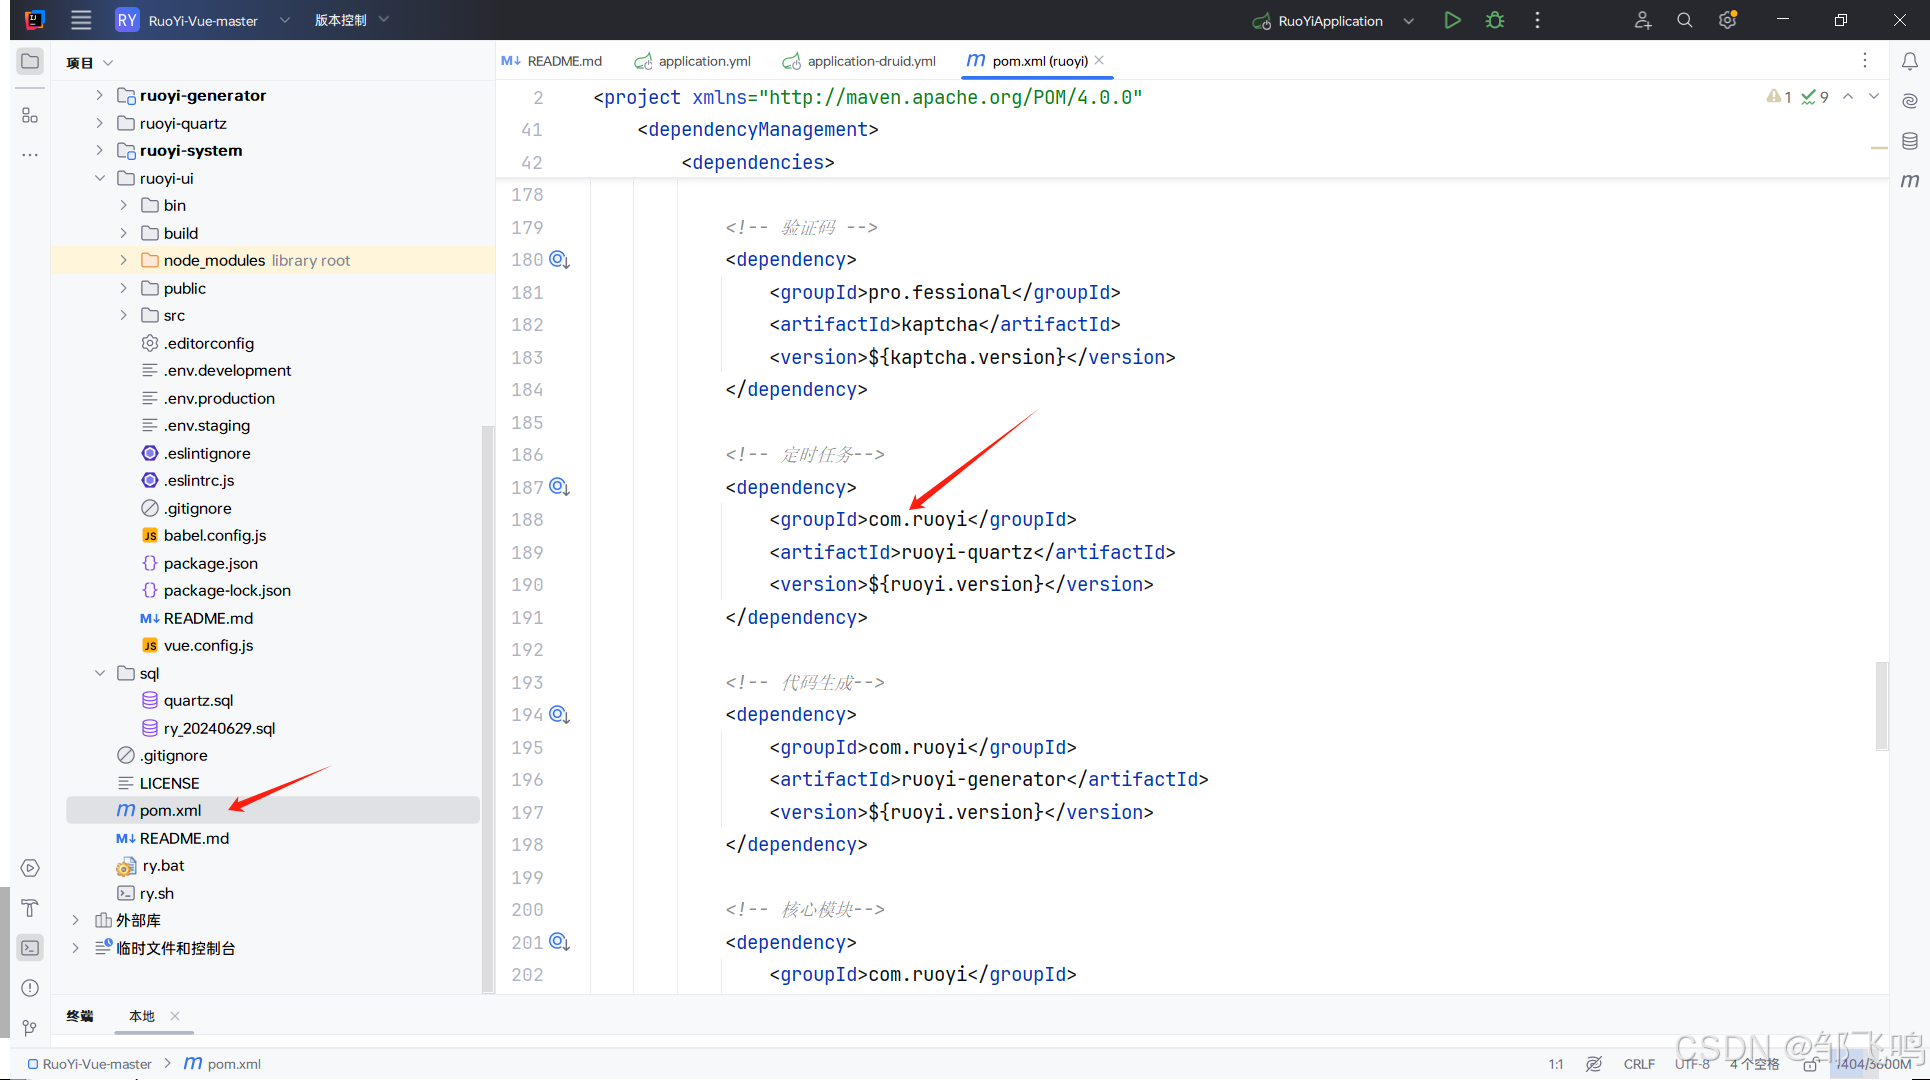Open the Services tool window icon
The image size is (1930, 1080).
pos(30,868)
